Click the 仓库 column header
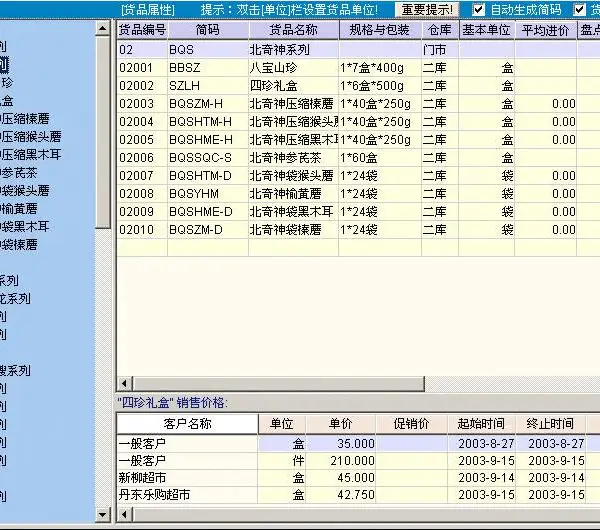 point(440,30)
